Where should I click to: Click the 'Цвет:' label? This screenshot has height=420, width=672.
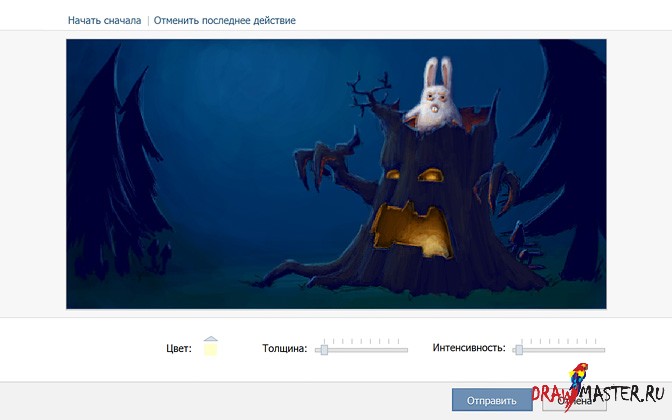(x=179, y=348)
